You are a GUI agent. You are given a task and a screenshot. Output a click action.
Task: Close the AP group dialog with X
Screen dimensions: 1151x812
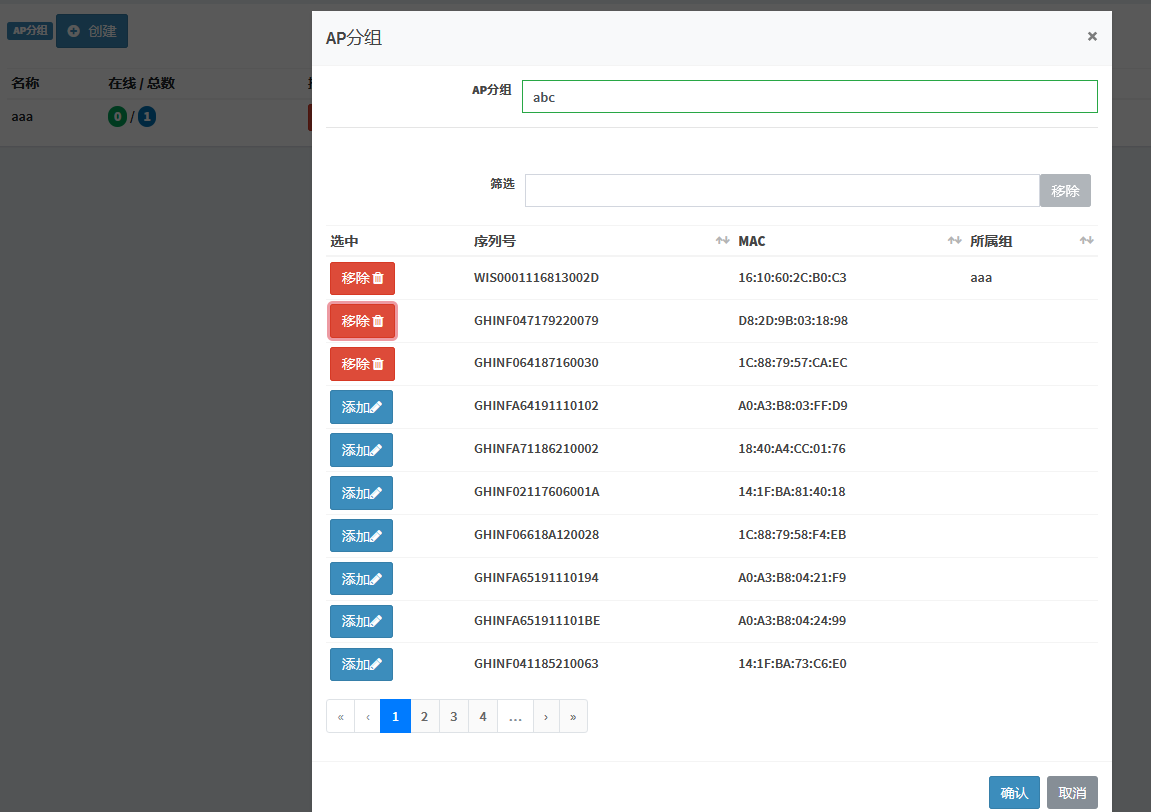(x=1092, y=37)
